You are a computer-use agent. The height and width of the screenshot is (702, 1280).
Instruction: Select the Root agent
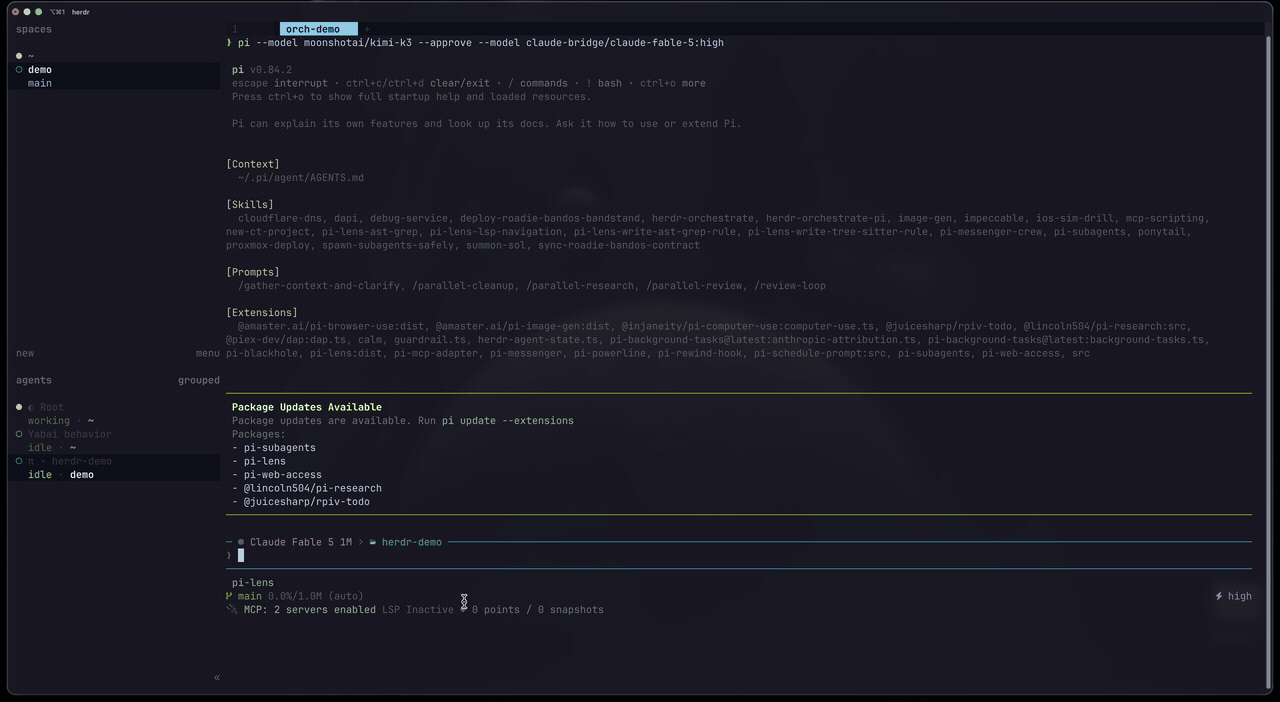coord(51,407)
